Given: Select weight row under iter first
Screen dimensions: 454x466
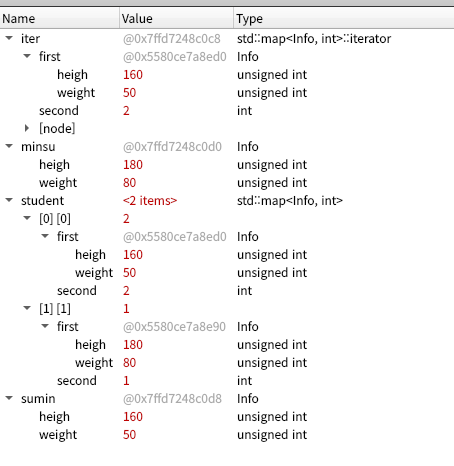Looking at the screenshot, I should click(76, 93).
